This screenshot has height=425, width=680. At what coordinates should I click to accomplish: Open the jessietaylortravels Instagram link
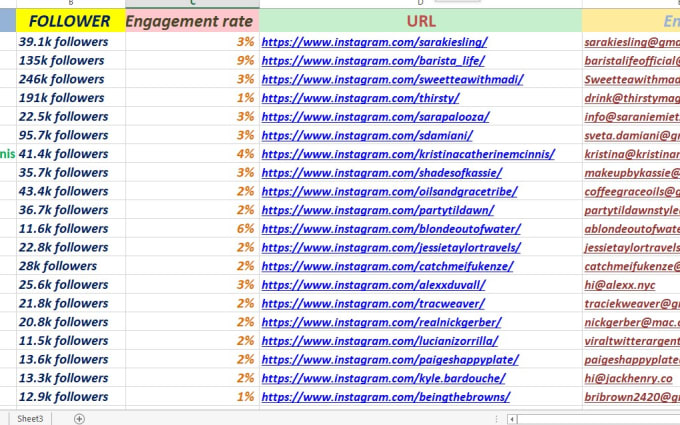[x=391, y=247]
